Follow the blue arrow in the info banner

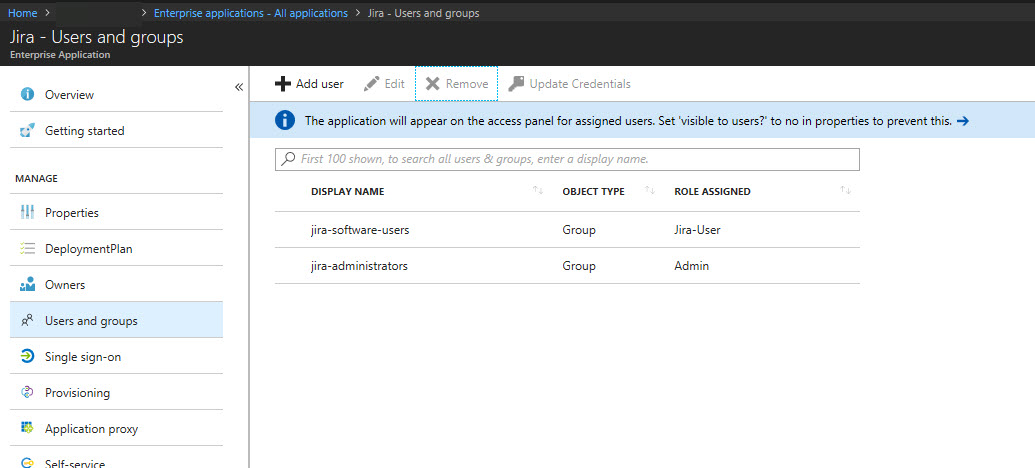(962, 121)
